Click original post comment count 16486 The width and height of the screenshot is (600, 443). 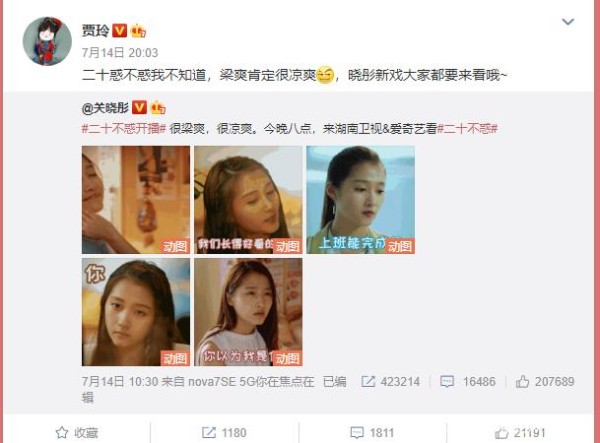pos(468,381)
